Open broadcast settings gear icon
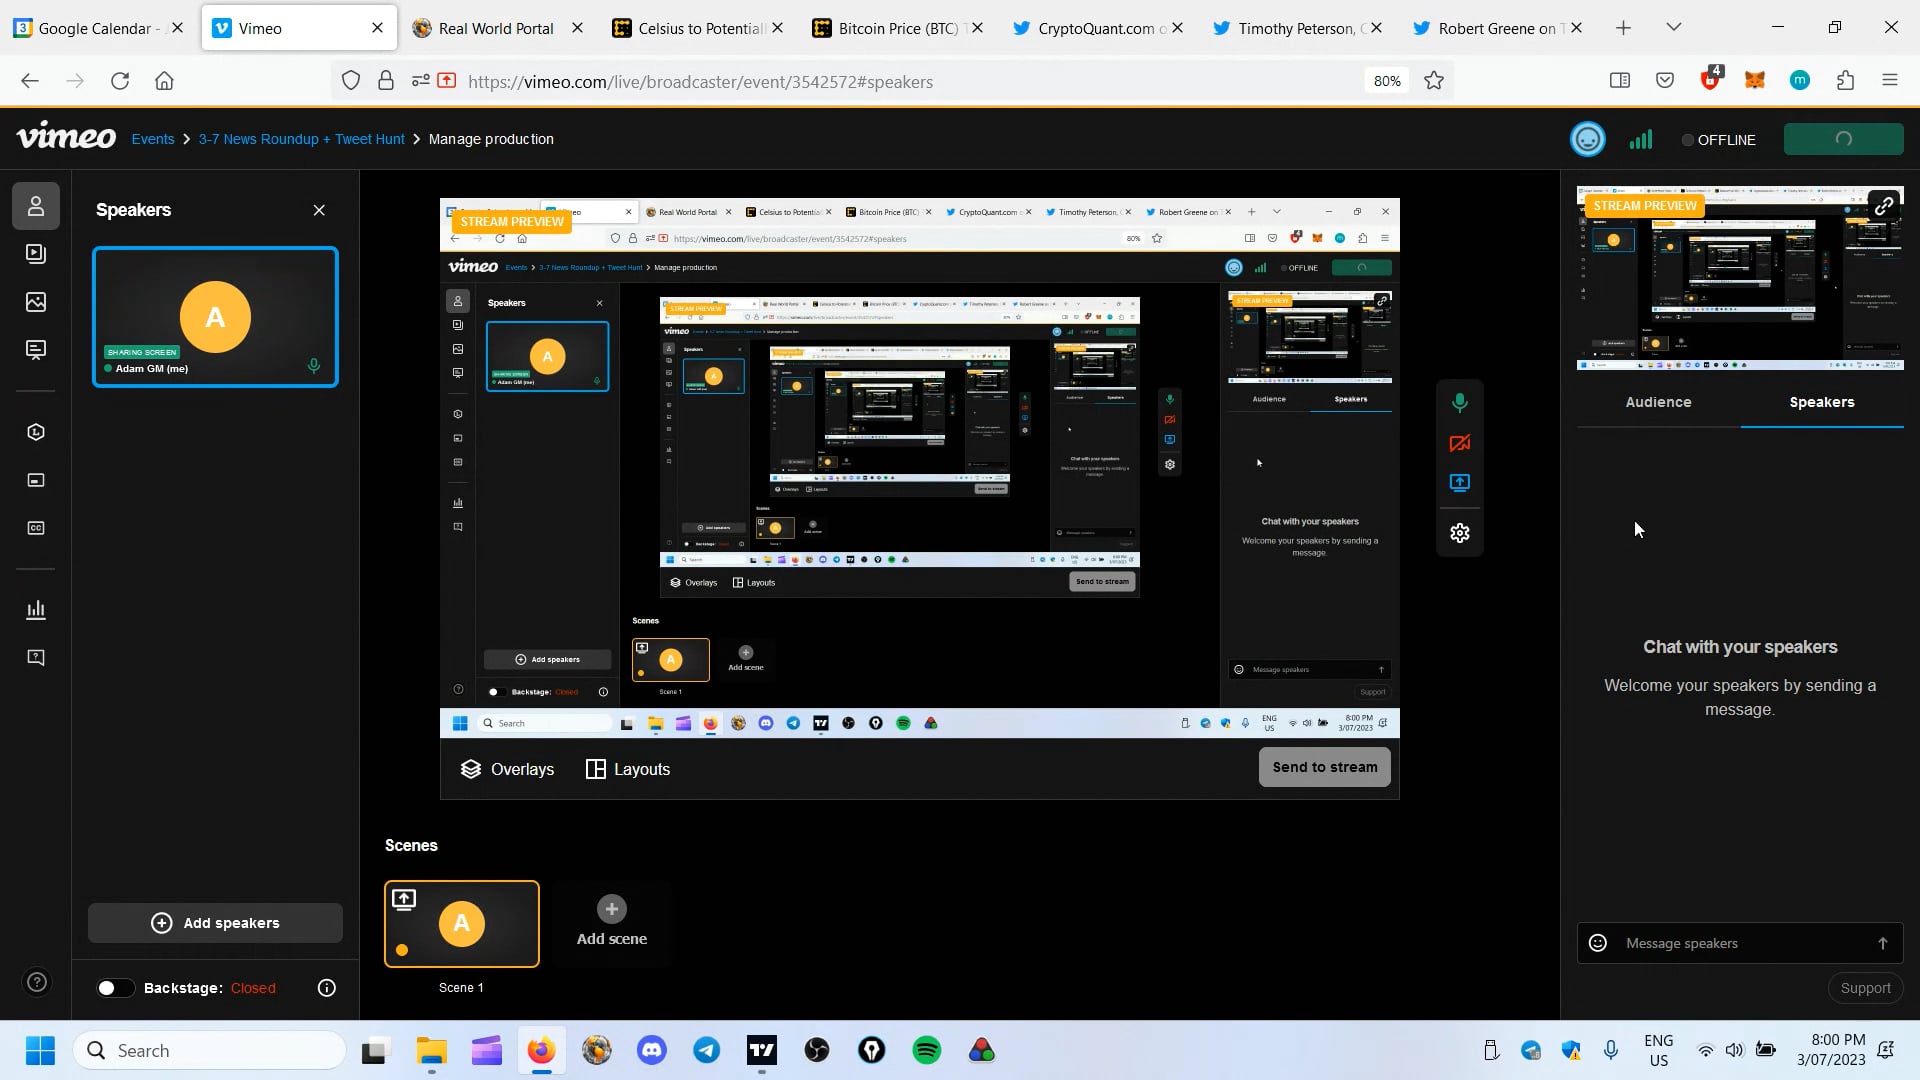The image size is (1920, 1080). [1460, 533]
